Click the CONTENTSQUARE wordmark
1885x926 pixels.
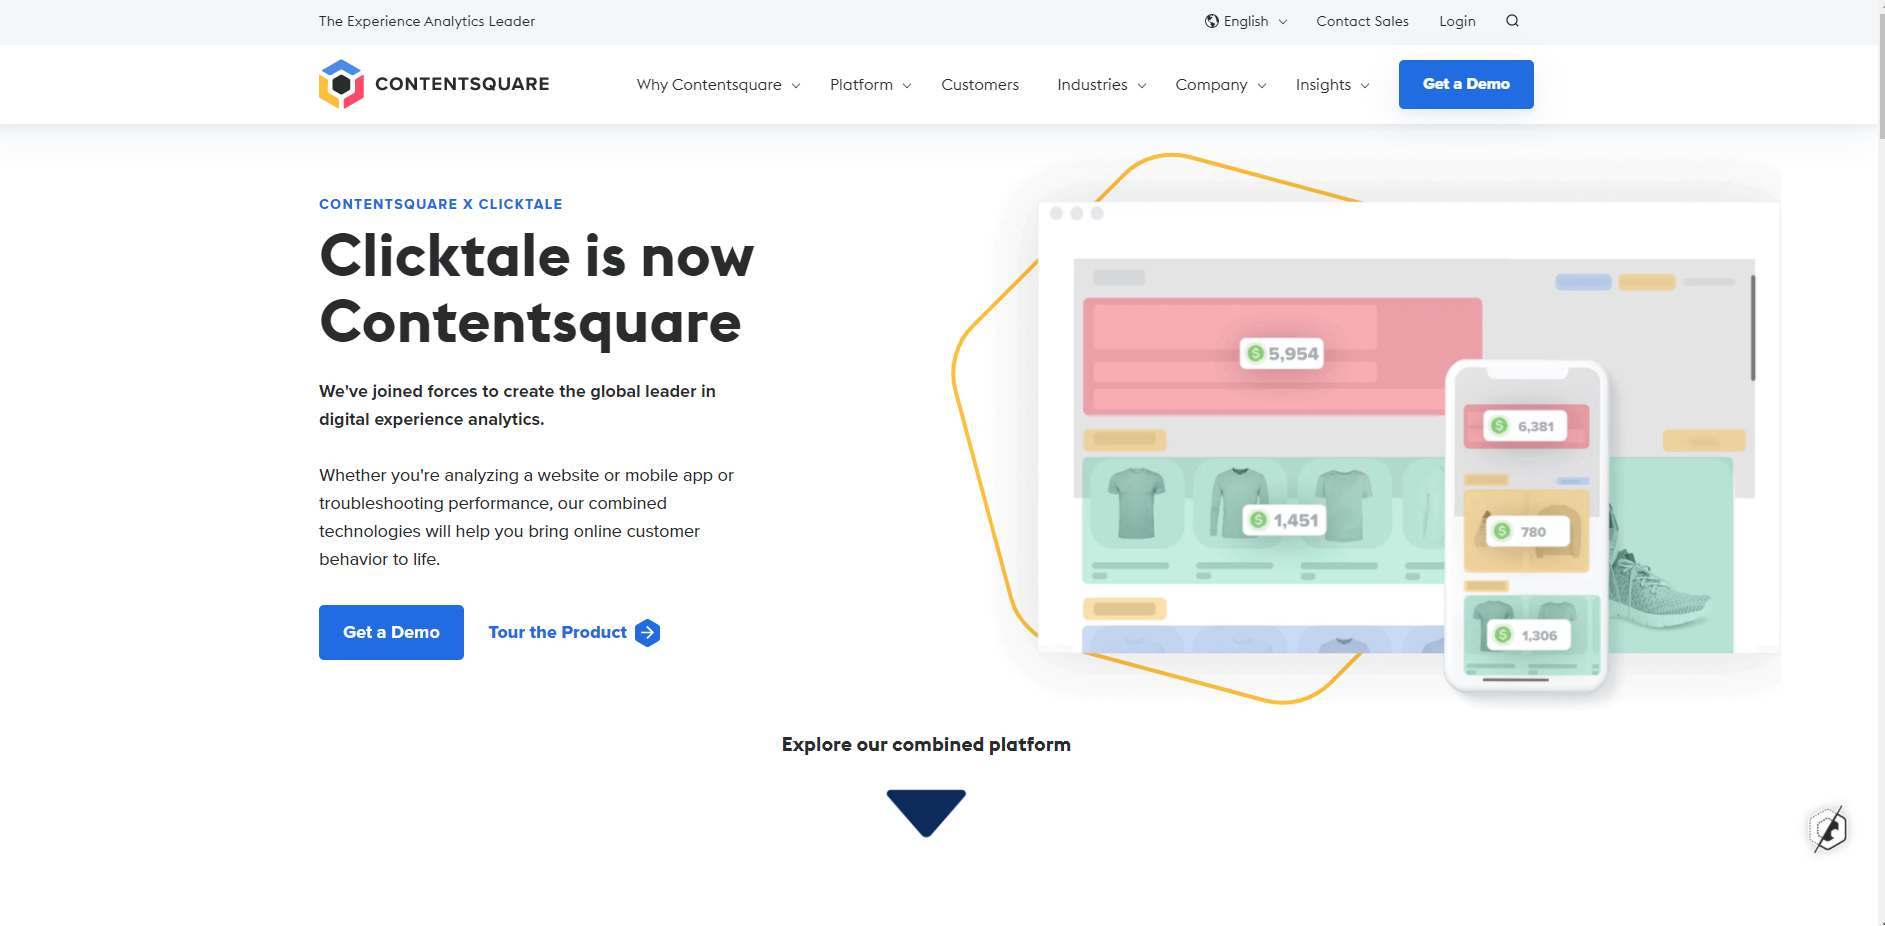tap(462, 84)
